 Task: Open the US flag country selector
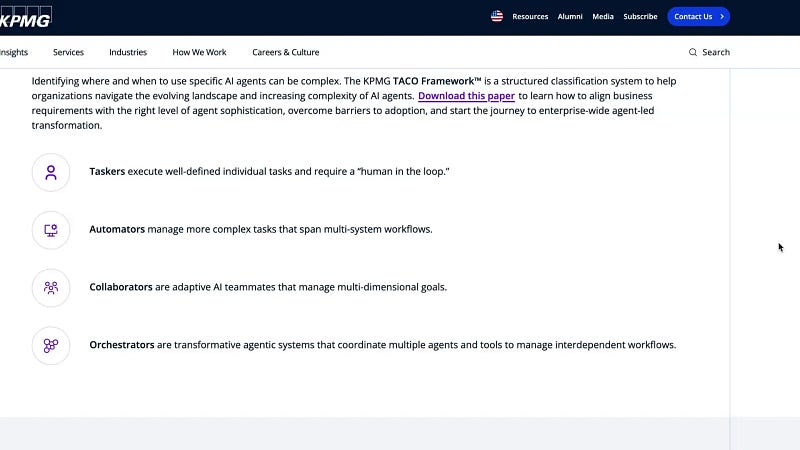[497, 16]
